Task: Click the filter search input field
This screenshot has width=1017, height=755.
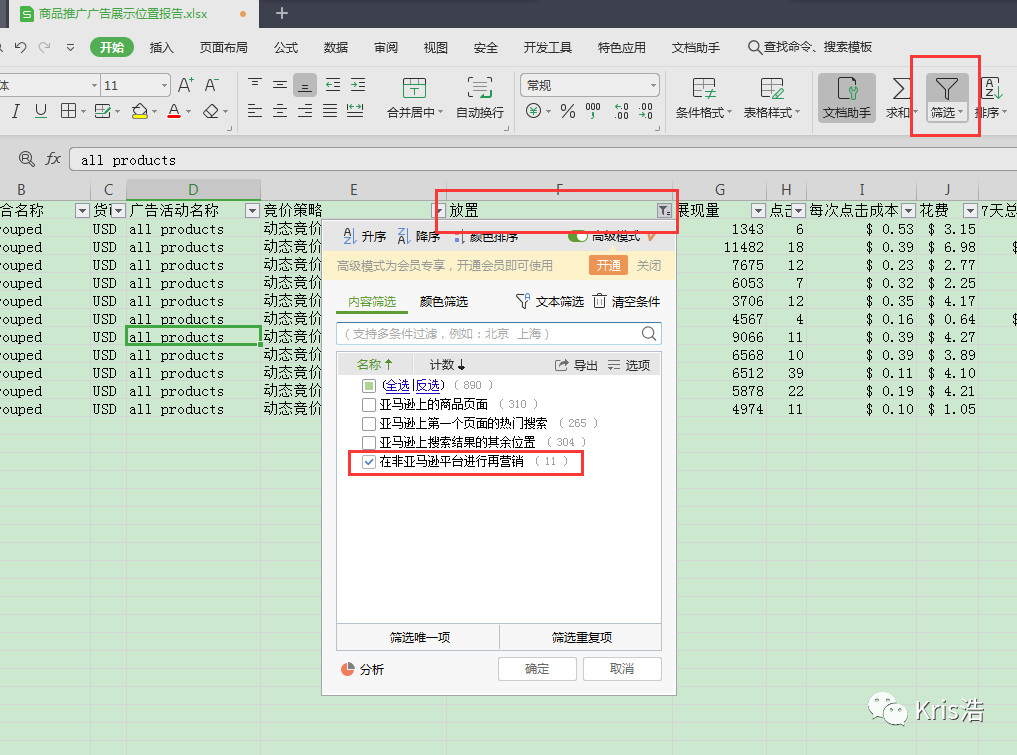Action: (x=490, y=334)
